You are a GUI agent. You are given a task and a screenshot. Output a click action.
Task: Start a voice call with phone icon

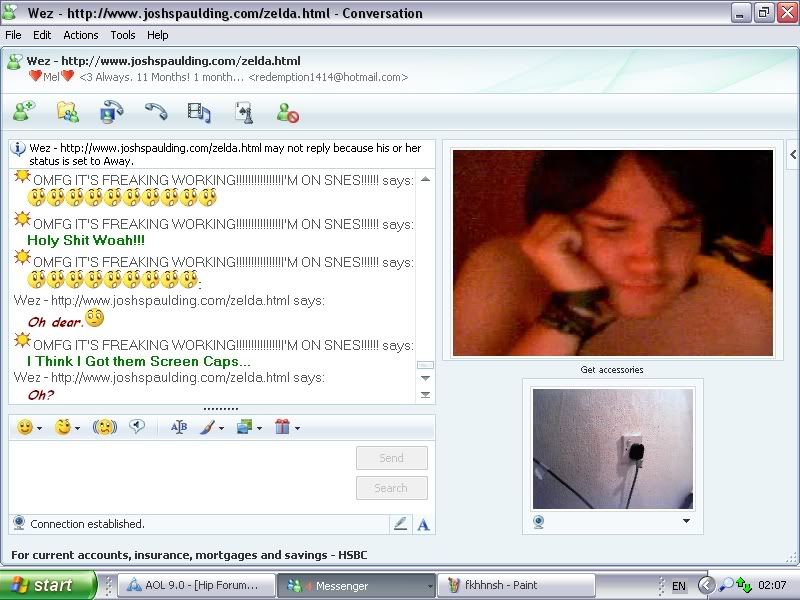coord(155,113)
